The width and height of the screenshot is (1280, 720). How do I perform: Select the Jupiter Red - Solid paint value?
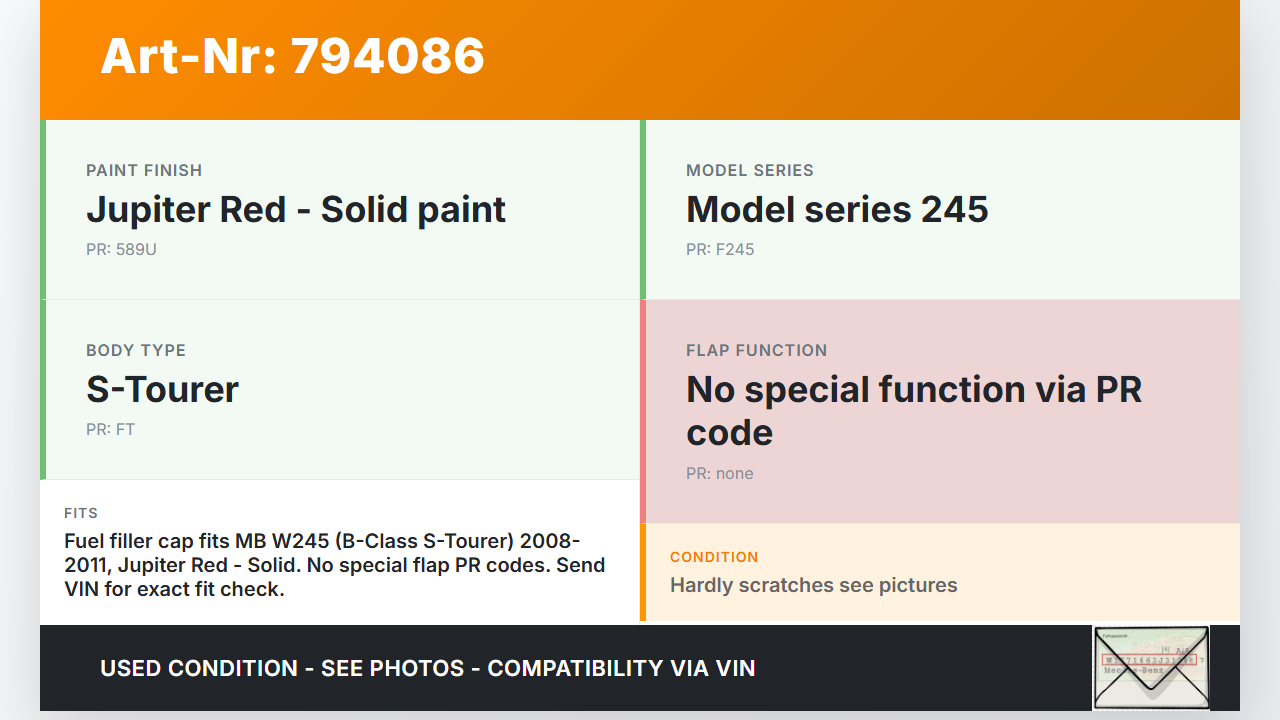point(296,210)
